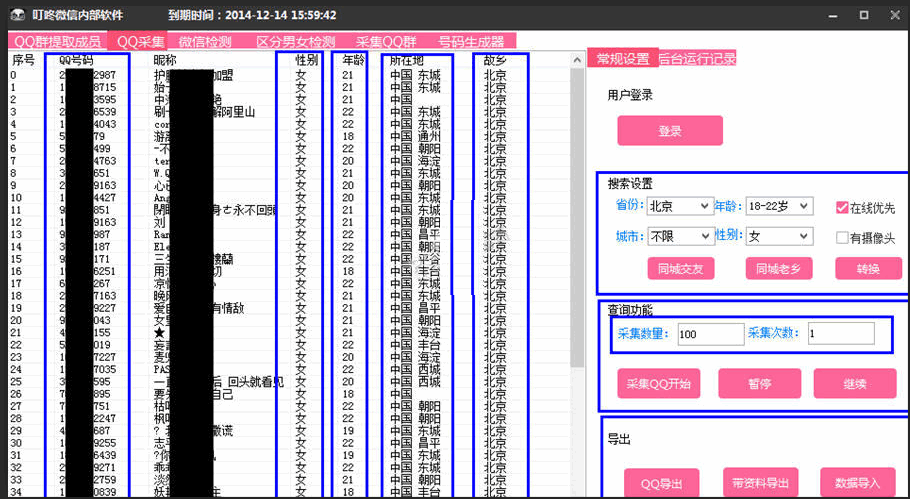Focus the 采集次数 input field
The height and width of the screenshot is (499, 910).
840,334
